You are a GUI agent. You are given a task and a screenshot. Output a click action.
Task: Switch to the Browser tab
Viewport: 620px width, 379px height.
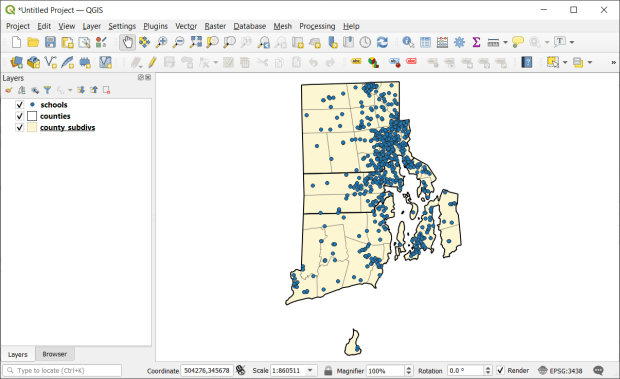[x=55, y=354]
